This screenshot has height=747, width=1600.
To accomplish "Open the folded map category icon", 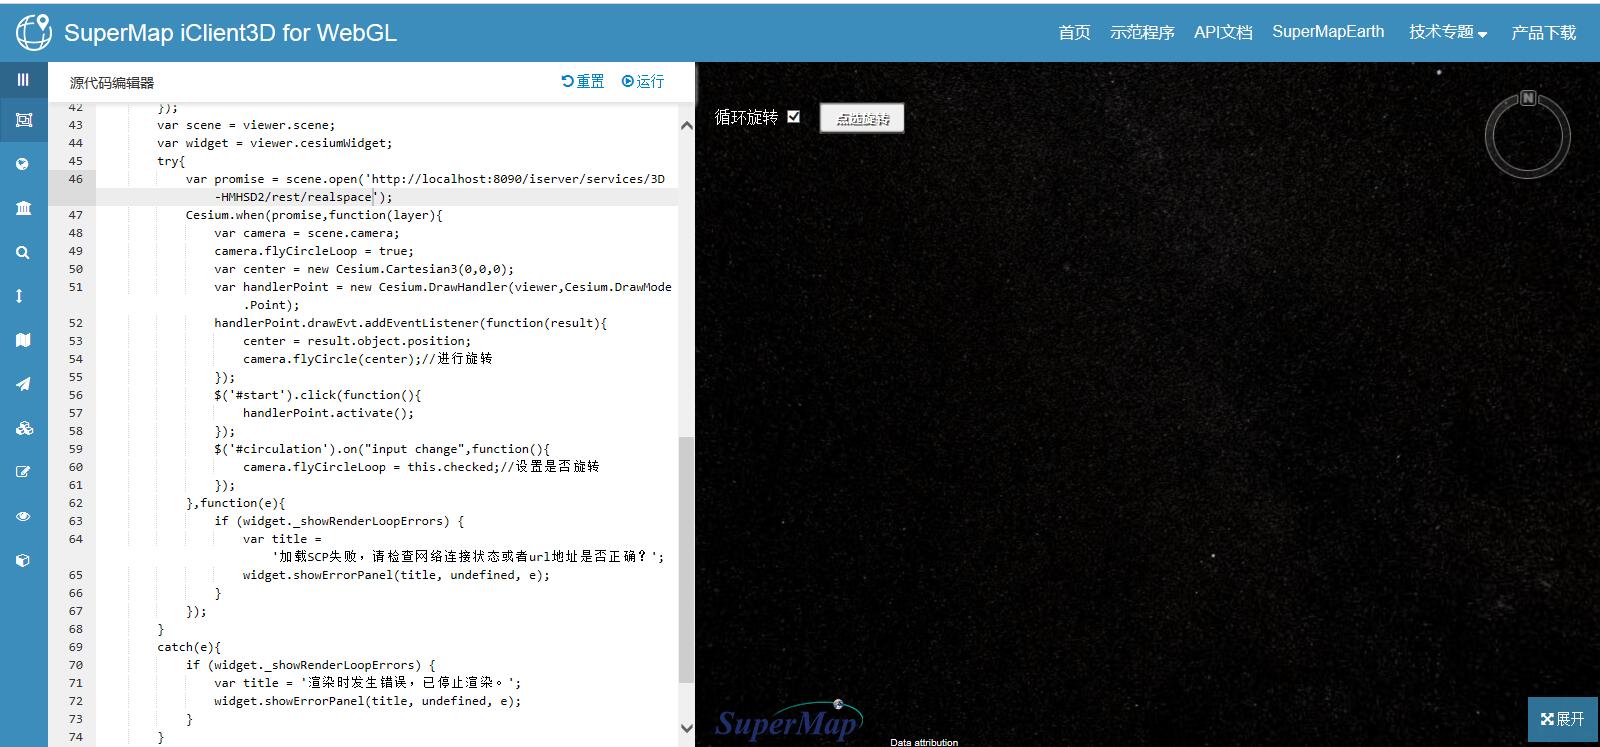I will (x=23, y=340).
